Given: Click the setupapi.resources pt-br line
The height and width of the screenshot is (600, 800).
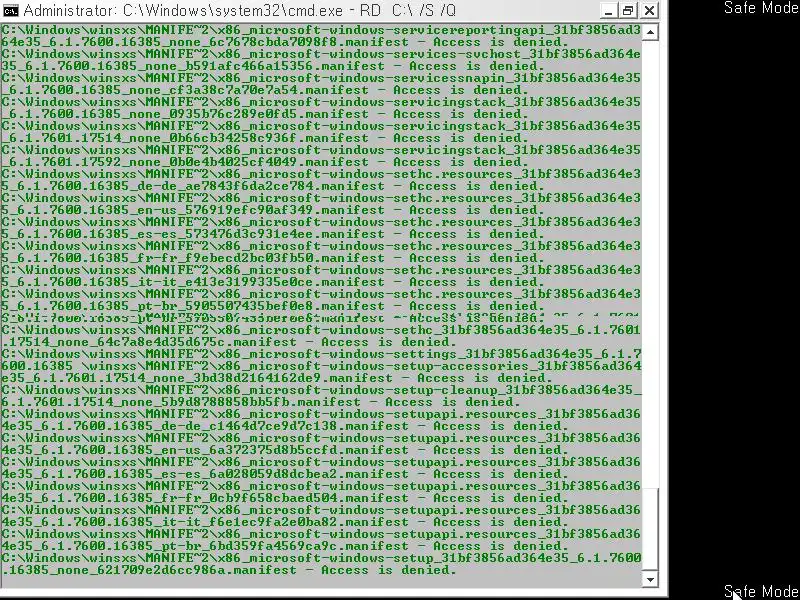Looking at the screenshot, I should click(320, 540).
